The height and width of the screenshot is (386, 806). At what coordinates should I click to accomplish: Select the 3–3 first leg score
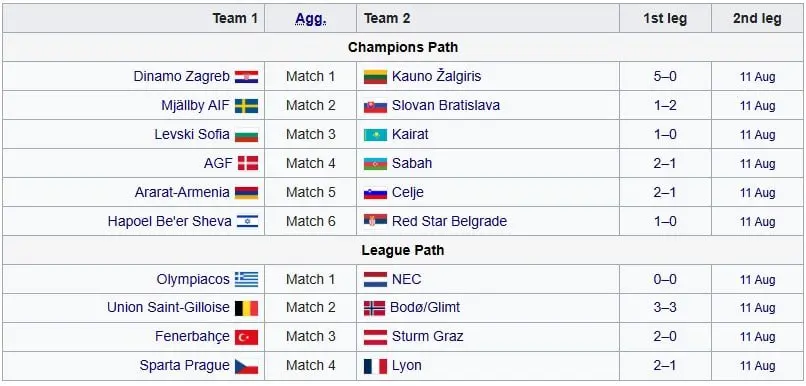tap(665, 308)
